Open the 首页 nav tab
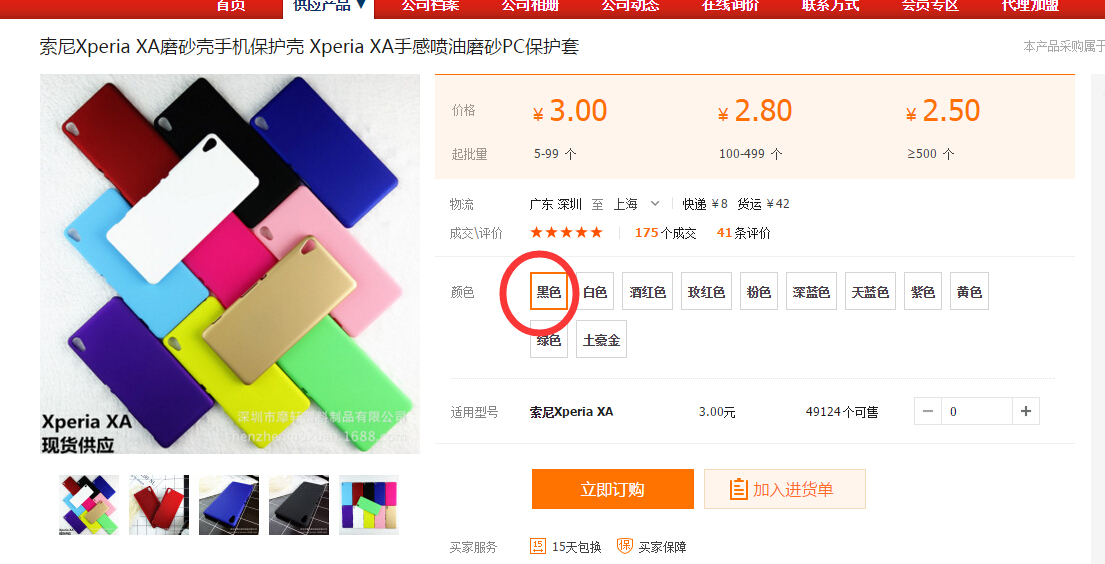Viewport: 1105px width, 564px height. (x=231, y=6)
